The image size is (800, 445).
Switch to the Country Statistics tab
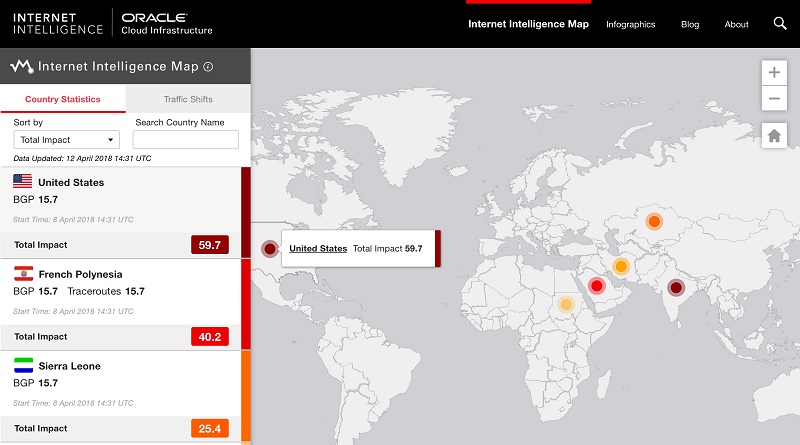[x=63, y=99]
